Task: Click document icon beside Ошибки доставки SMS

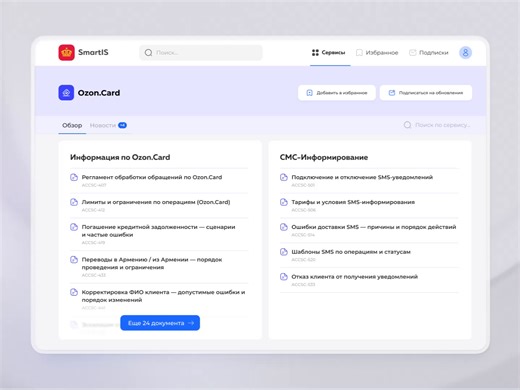Action: click(x=284, y=227)
